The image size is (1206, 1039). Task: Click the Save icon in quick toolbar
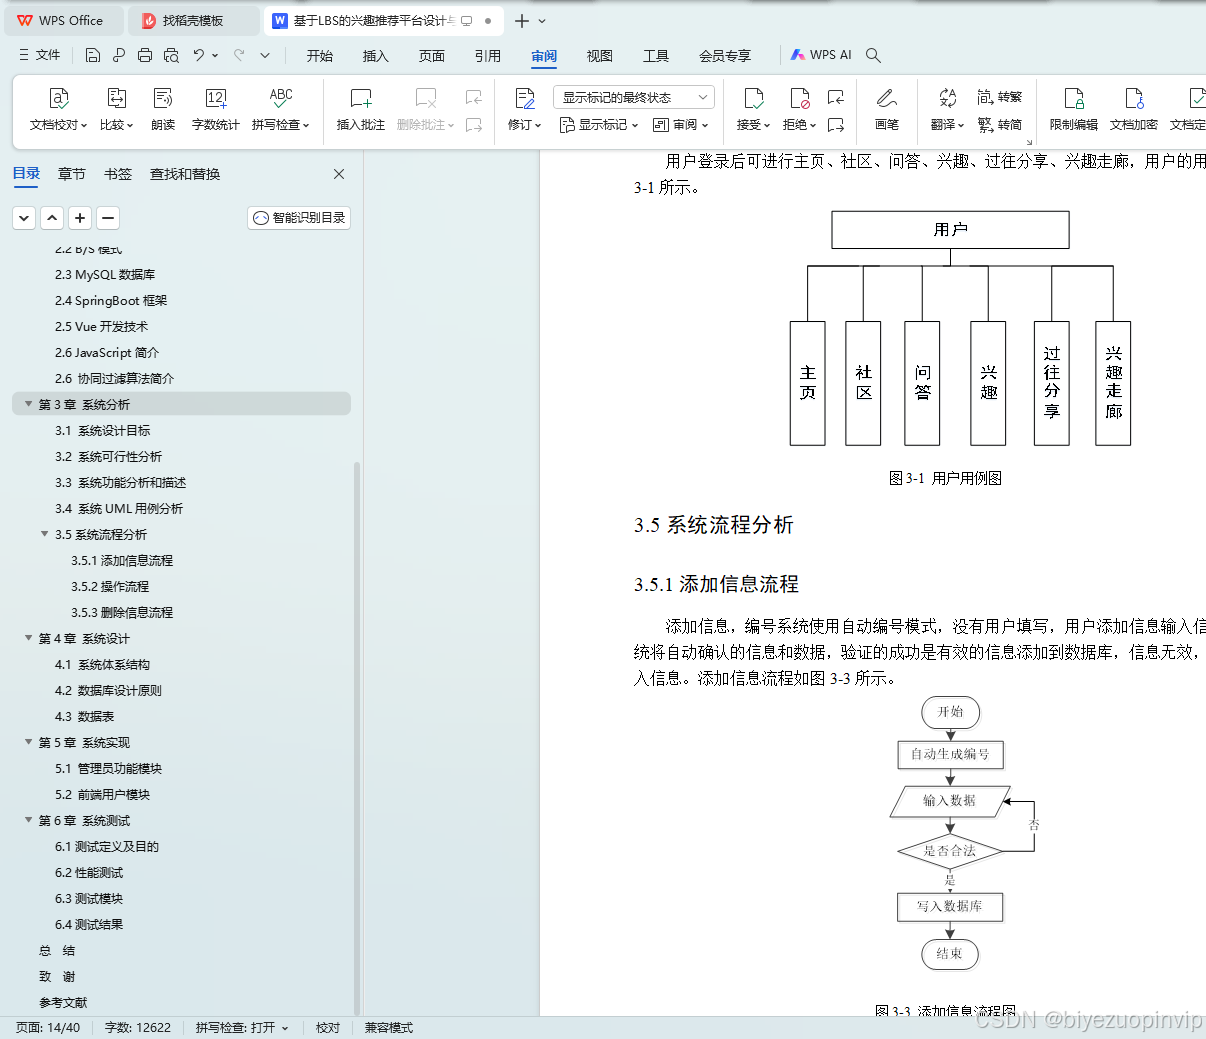(93, 55)
